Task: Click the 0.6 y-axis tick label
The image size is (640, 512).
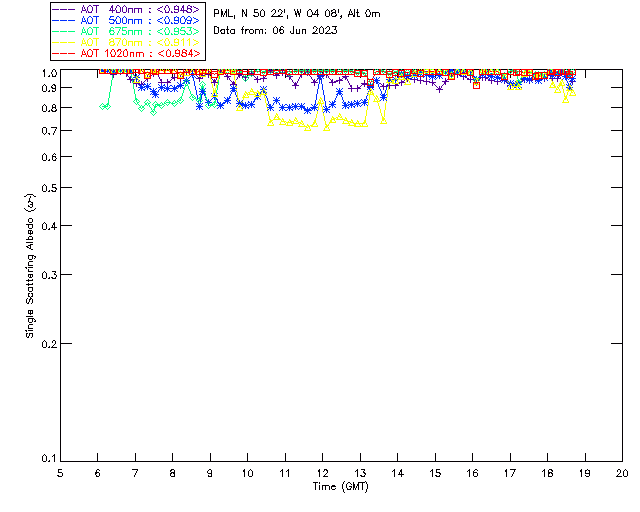Action: click(49, 157)
